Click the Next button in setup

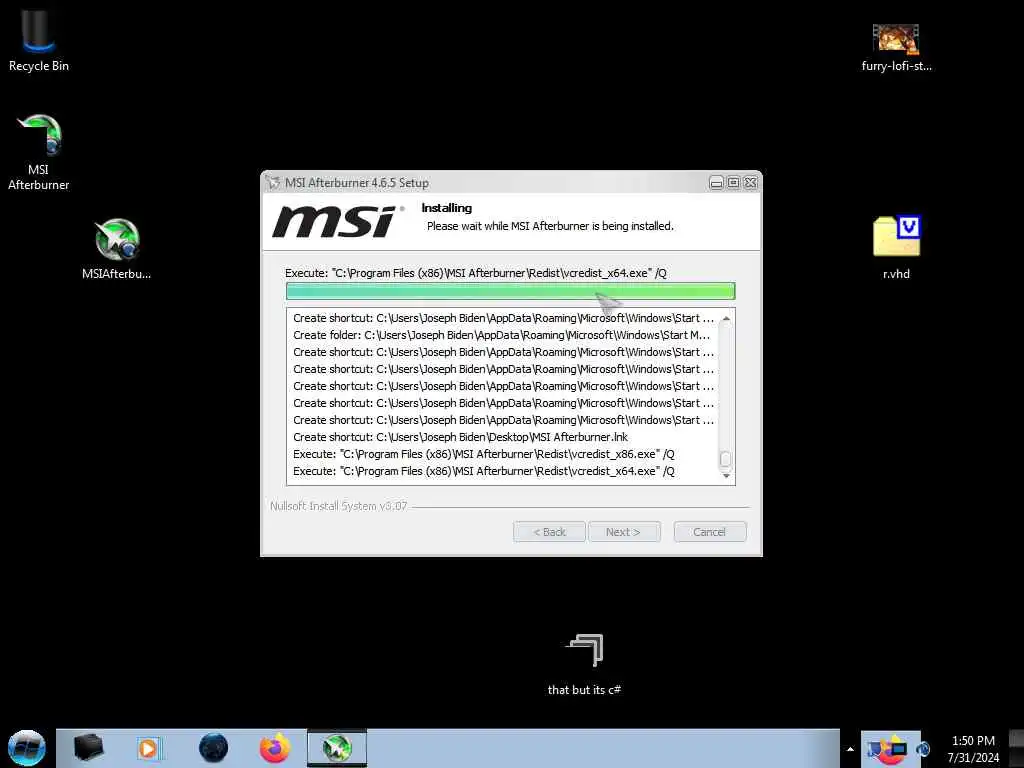click(624, 532)
